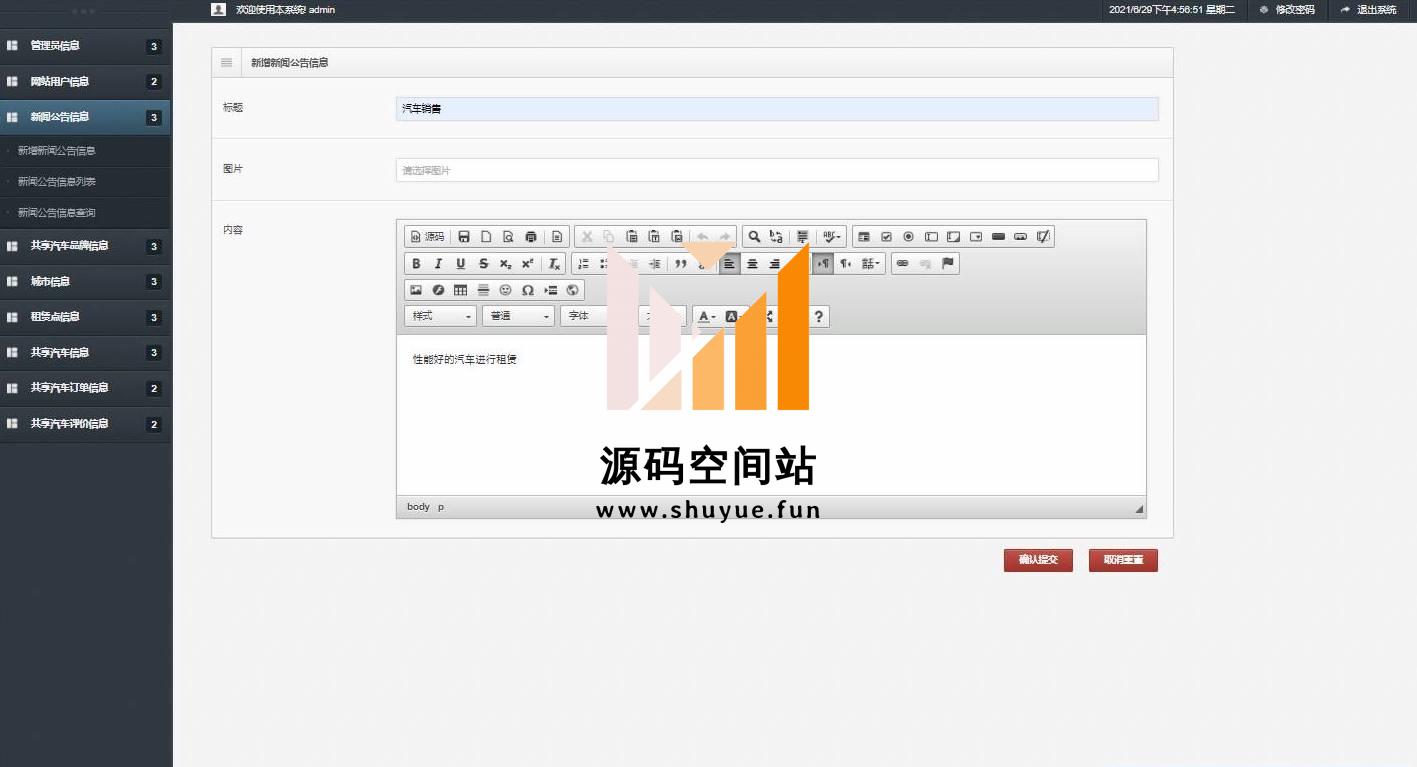This screenshot has height=767, width=1417.
Task: Open the Set Language dropdown in editor
Action: [x=871, y=264]
